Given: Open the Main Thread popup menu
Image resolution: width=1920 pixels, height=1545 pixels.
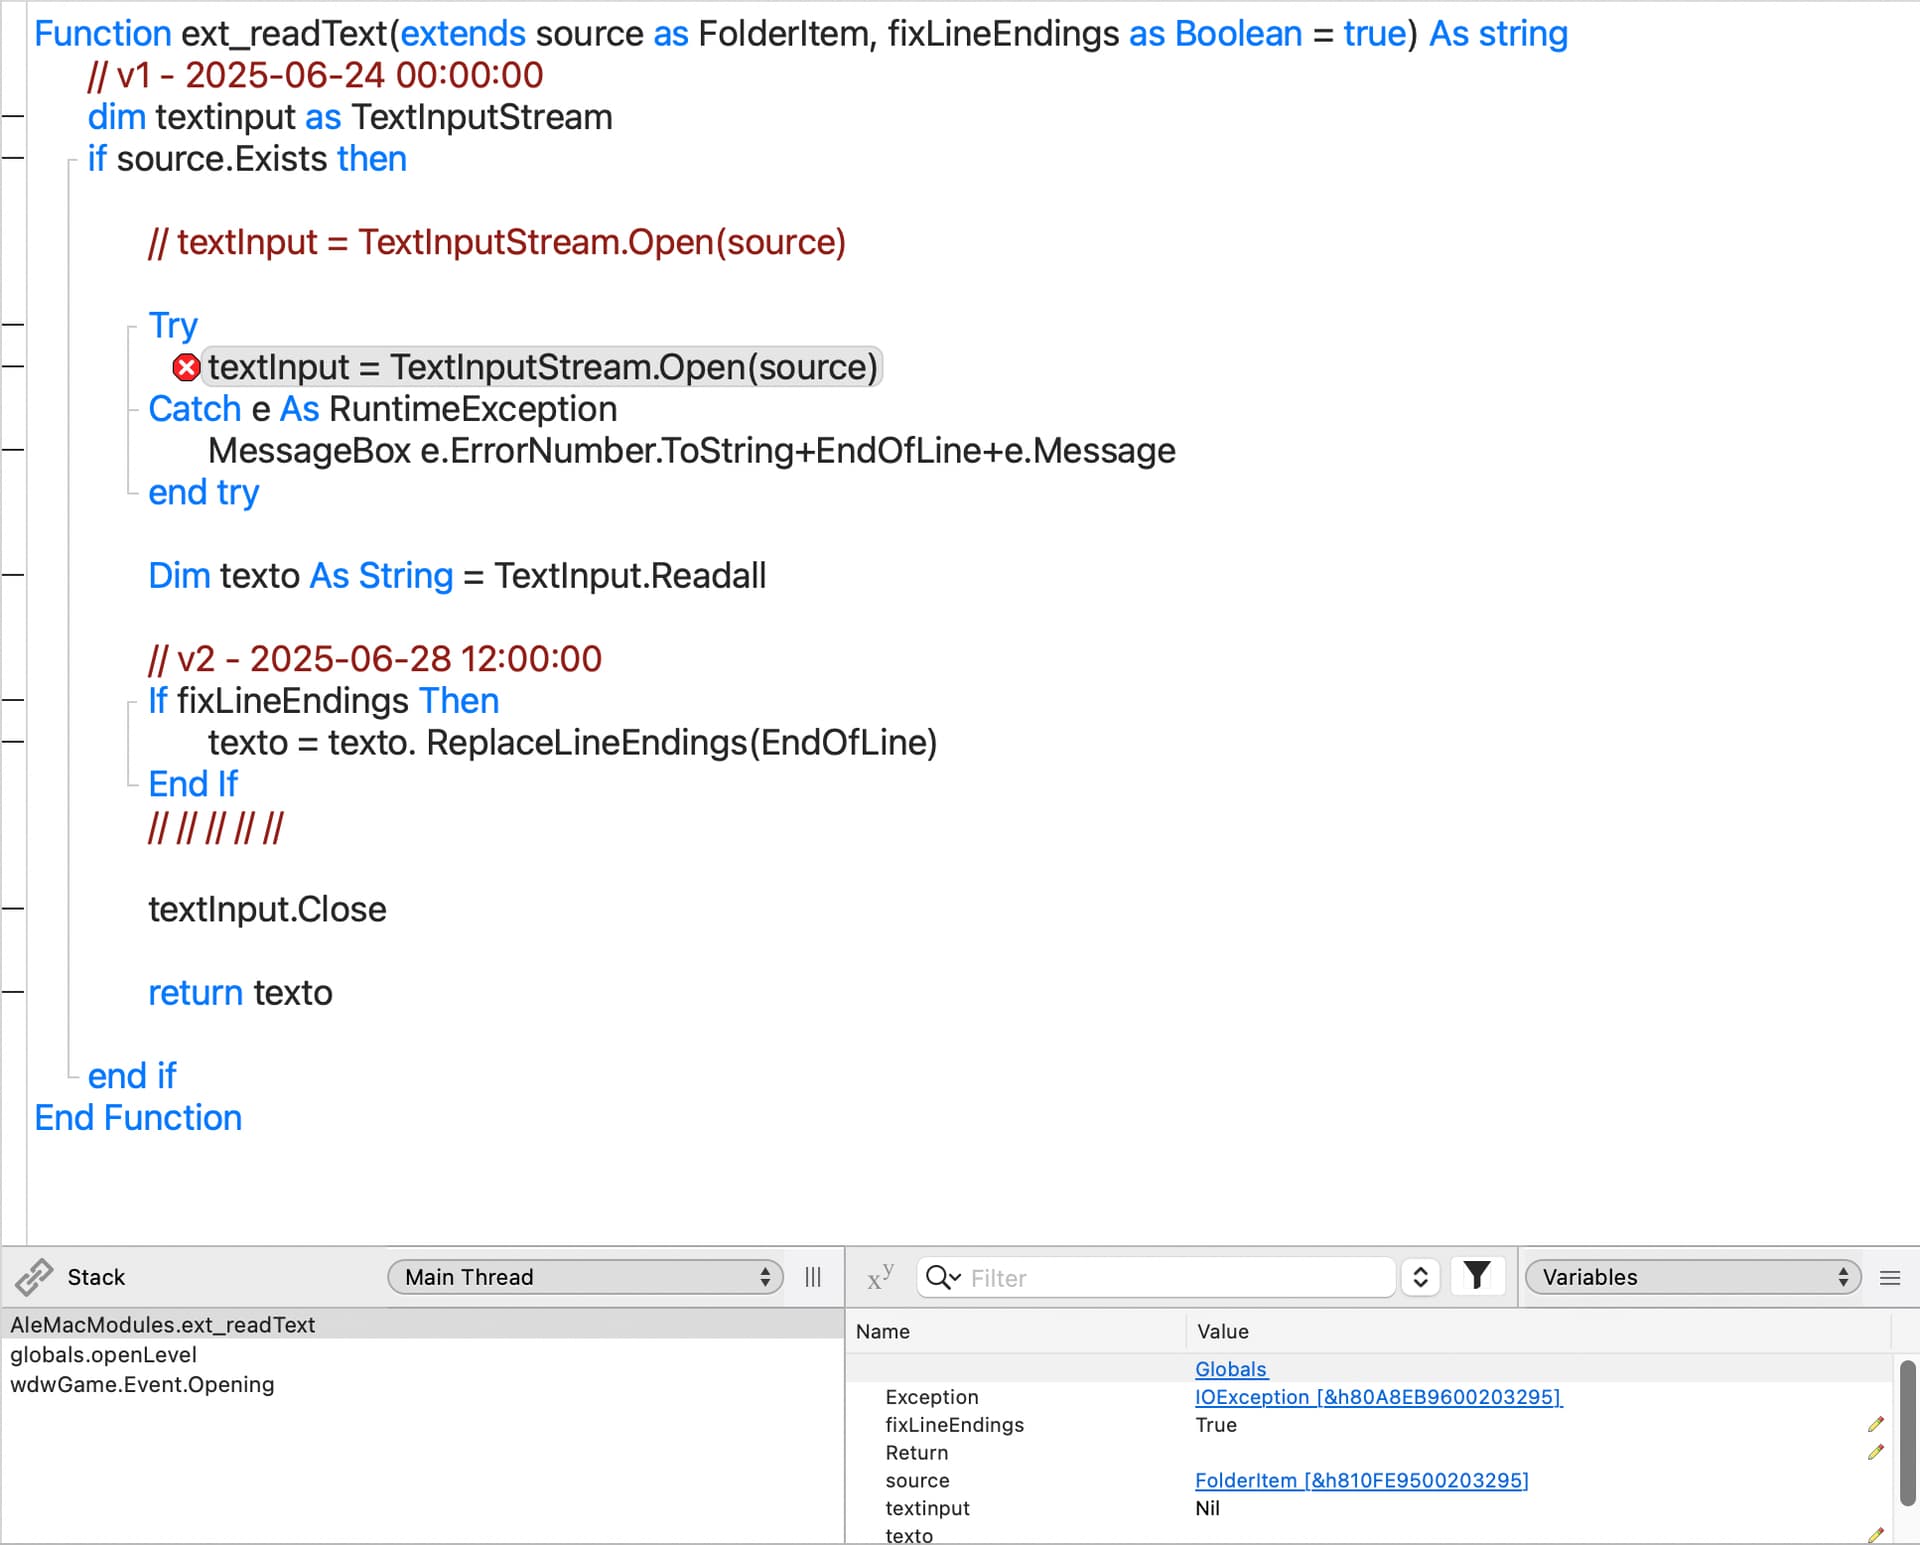Looking at the screenshot, I should 585,1277.
